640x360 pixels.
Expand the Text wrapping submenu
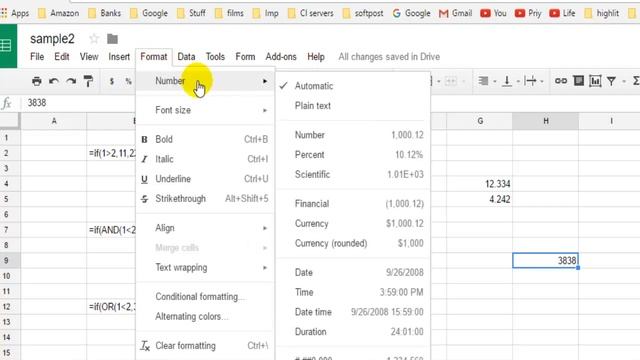coord(205,268)
